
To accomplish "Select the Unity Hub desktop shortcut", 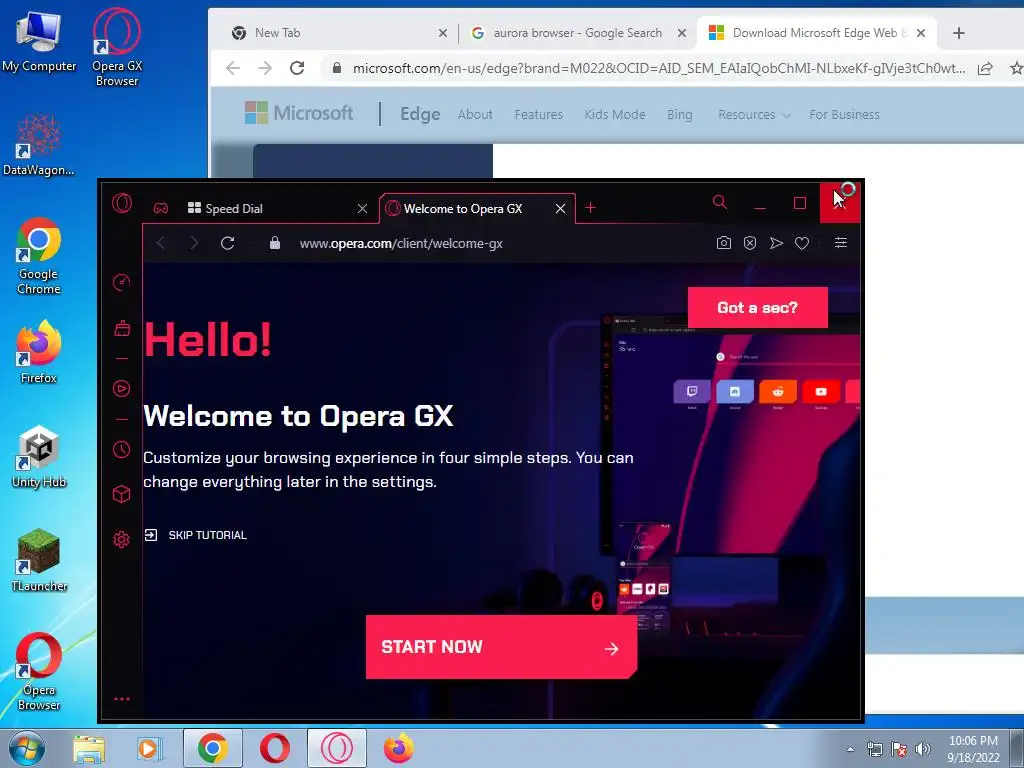I will (39, 456).
